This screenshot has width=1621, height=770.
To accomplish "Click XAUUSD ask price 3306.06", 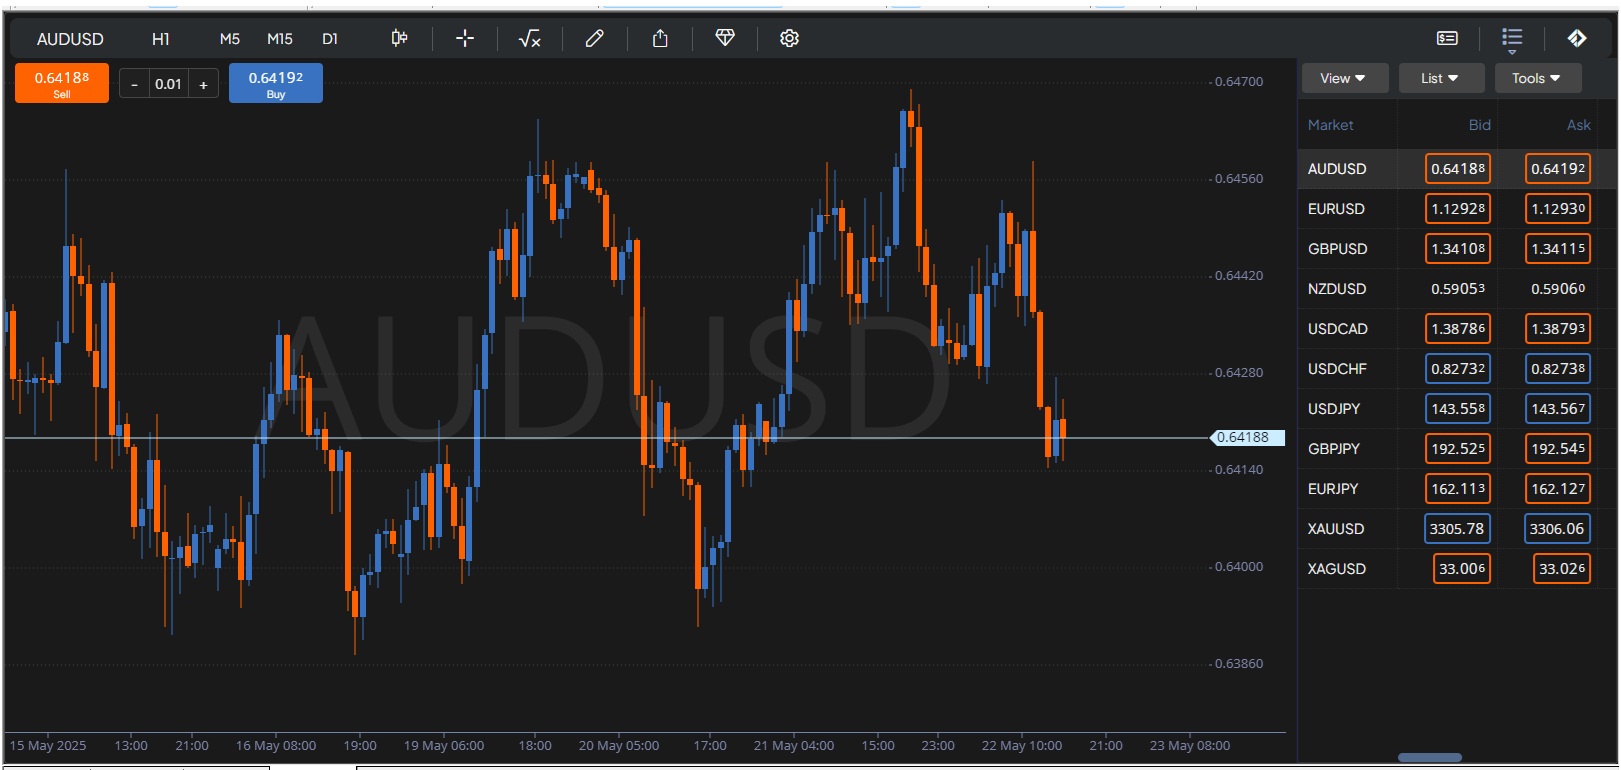I will pyautogui.click(x=1557, y=529).
